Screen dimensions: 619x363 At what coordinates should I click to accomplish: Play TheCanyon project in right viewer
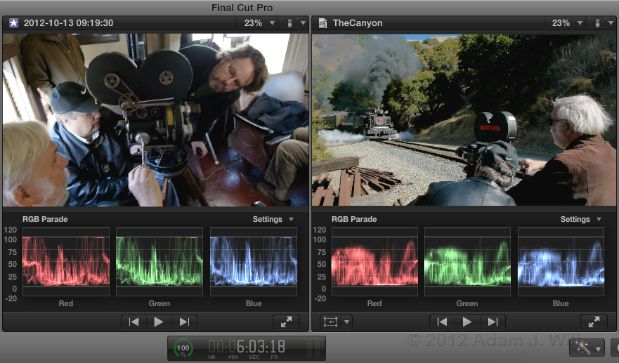467,322
